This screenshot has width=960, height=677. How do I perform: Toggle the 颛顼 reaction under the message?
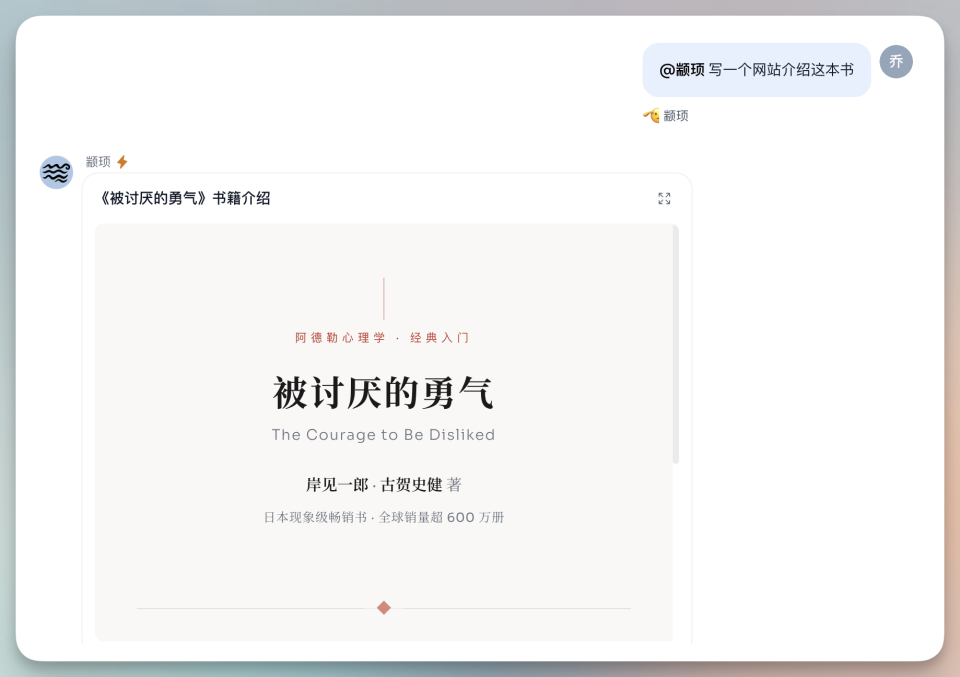[x=665, y=115]
